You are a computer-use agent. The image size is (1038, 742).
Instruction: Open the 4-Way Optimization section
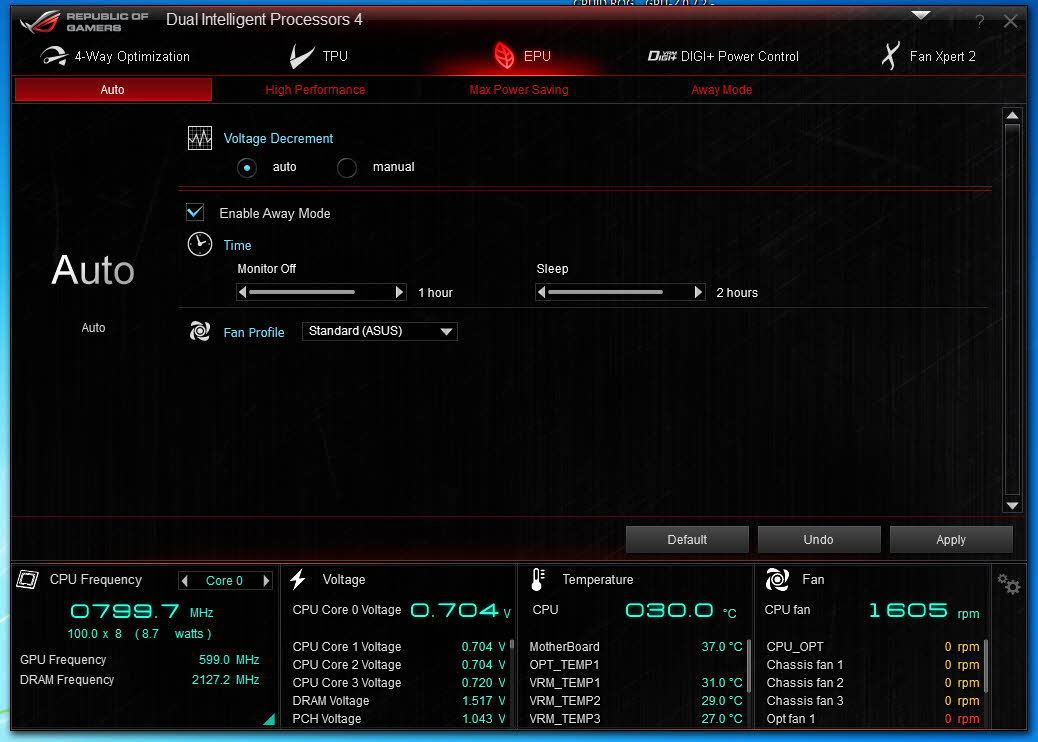pyautogui.click(x=115, y=57)
